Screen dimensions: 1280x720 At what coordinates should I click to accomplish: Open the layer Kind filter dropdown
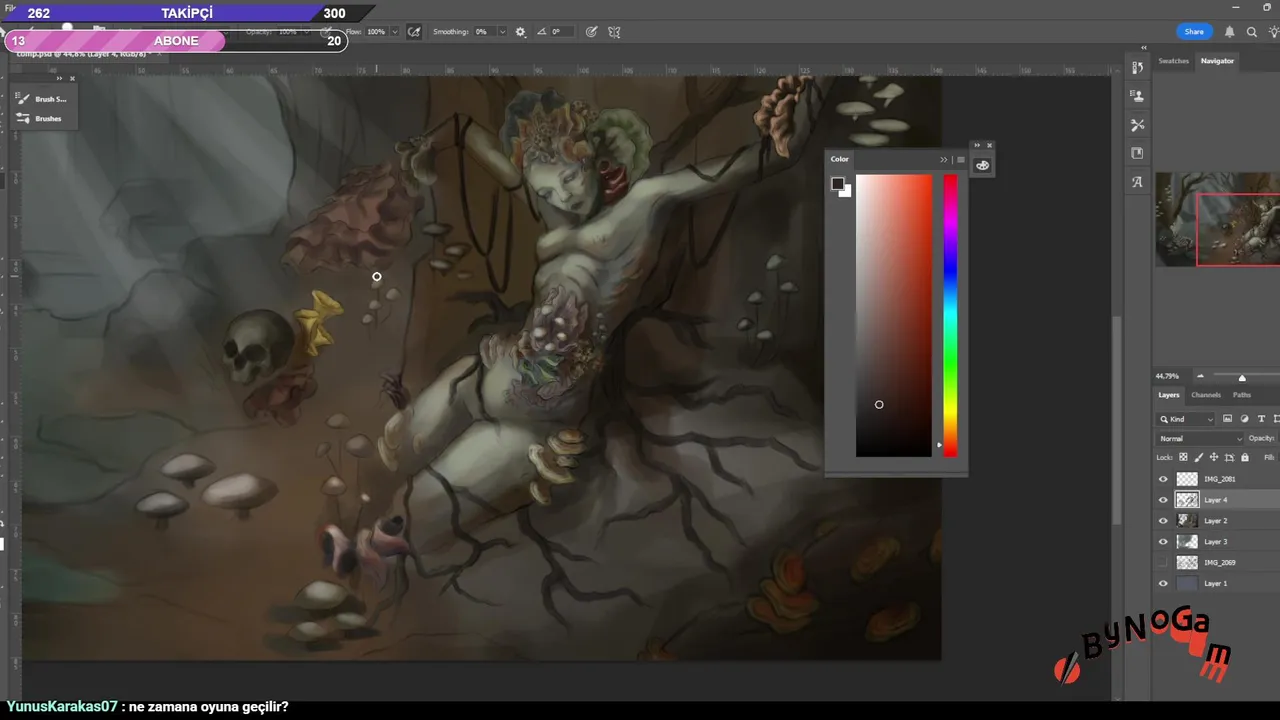[x=1186, y=419]
